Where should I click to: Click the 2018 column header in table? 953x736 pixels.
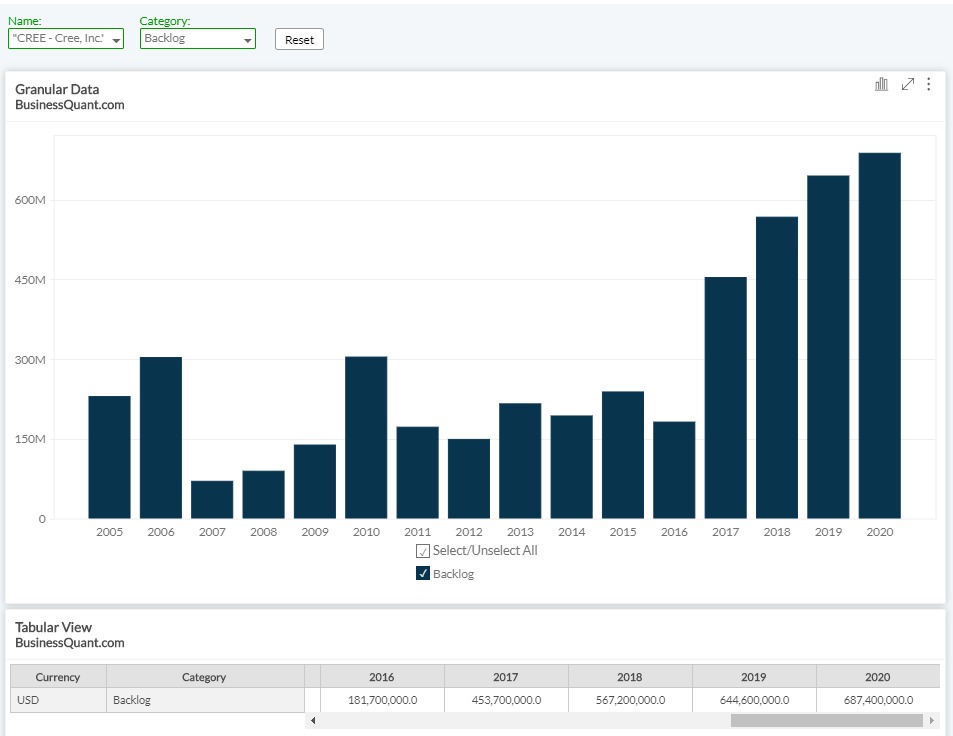[x=630, y=676]
